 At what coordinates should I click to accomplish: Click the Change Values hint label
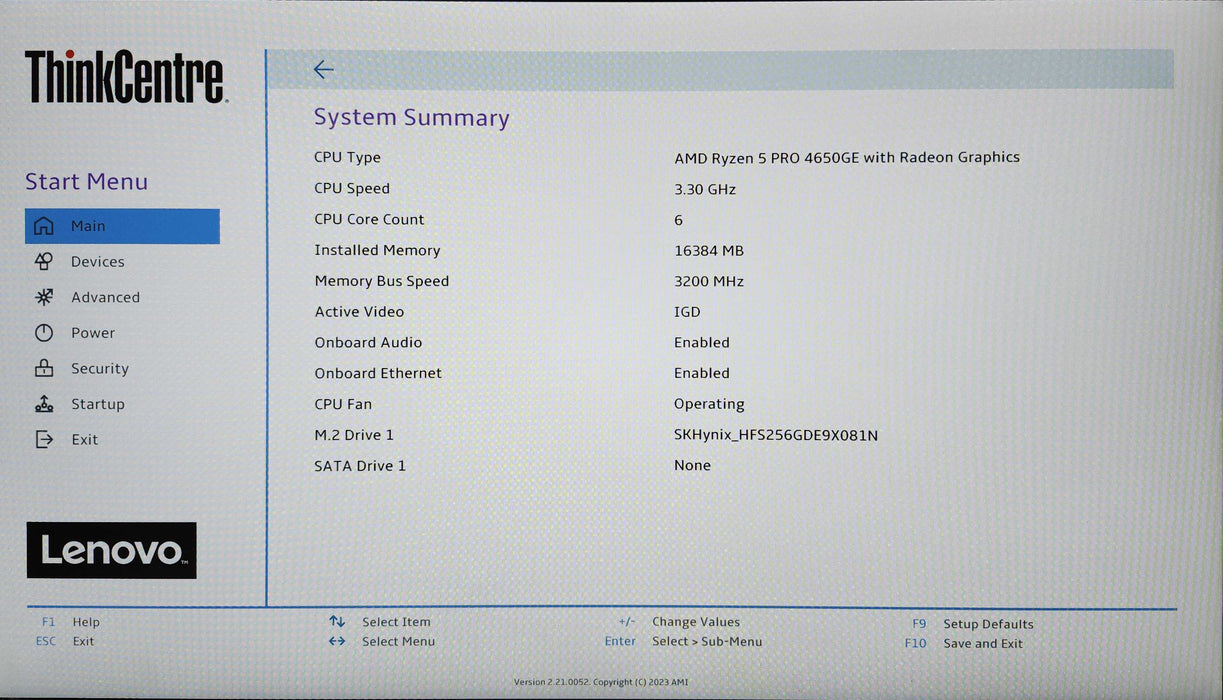pyautogui.click(x=696, y=622)
